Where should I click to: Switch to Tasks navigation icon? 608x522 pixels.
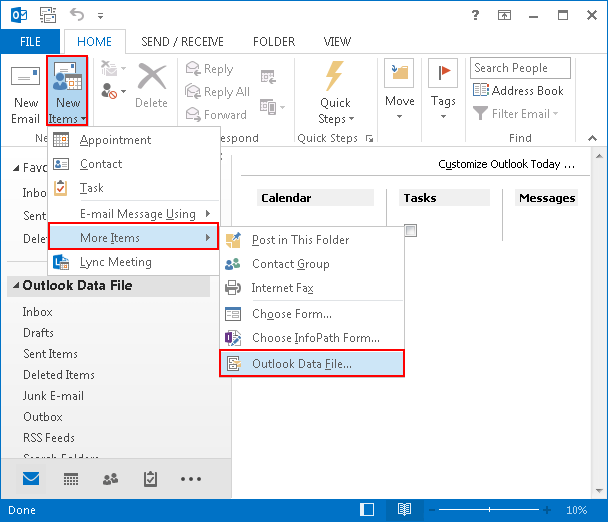[x=150, y=479]
